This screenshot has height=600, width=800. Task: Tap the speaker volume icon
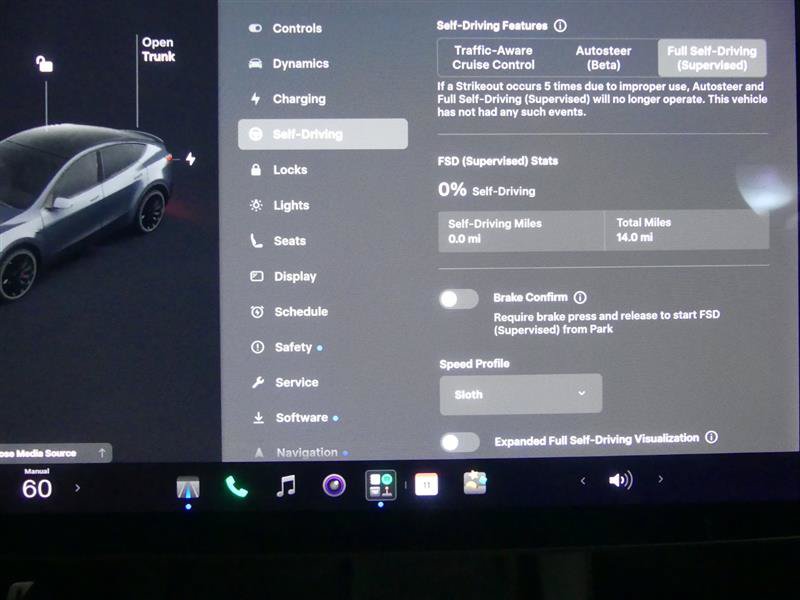point(621,480)
